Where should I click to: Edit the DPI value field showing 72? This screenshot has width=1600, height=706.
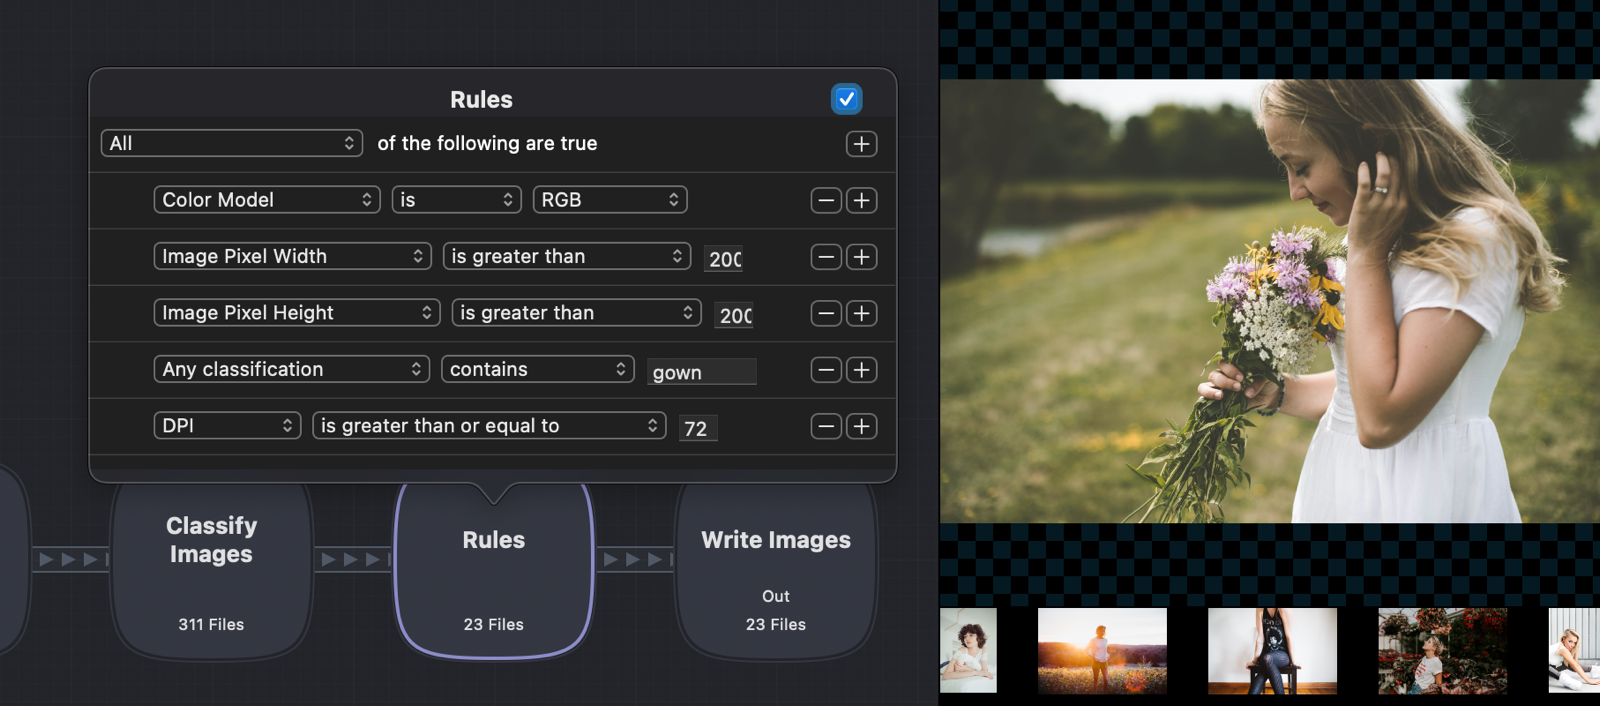(x=697, y=429)
